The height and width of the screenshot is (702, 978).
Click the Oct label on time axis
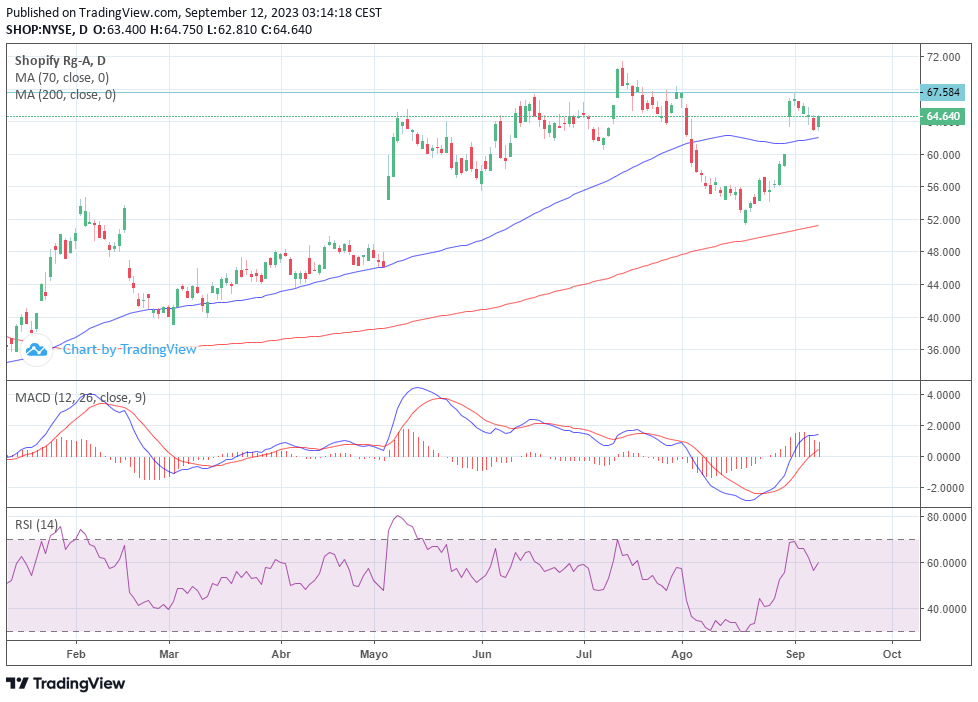pos(892,654)
